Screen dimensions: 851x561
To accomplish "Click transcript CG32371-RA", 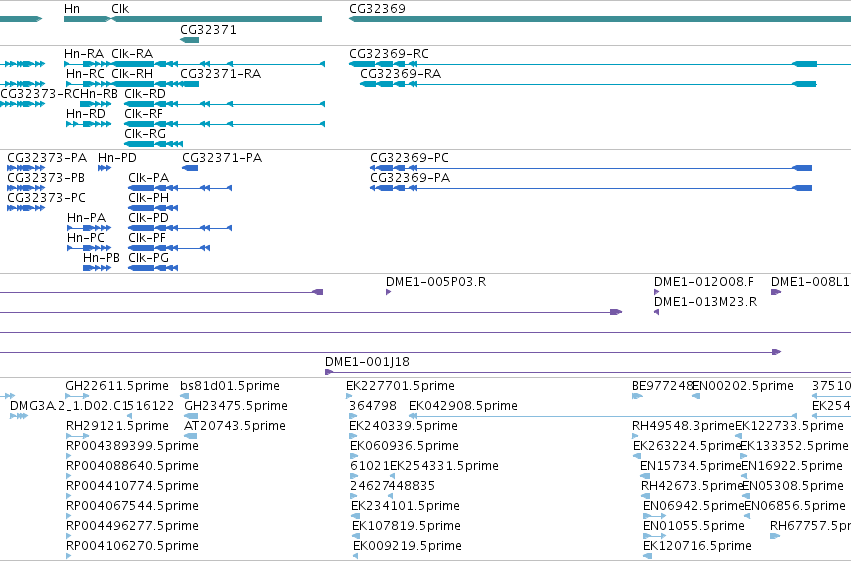I will click(x=220, y=74).
